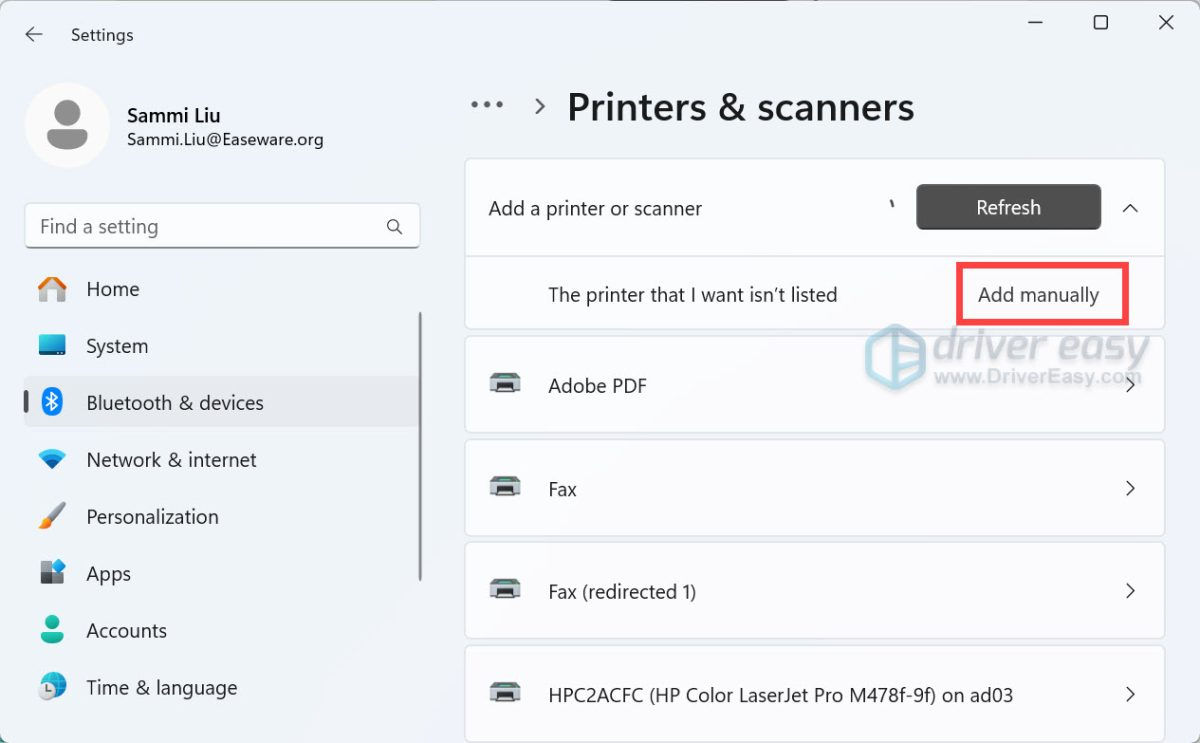
Task: Click Add manually link
Action: tap(1038, 295)
